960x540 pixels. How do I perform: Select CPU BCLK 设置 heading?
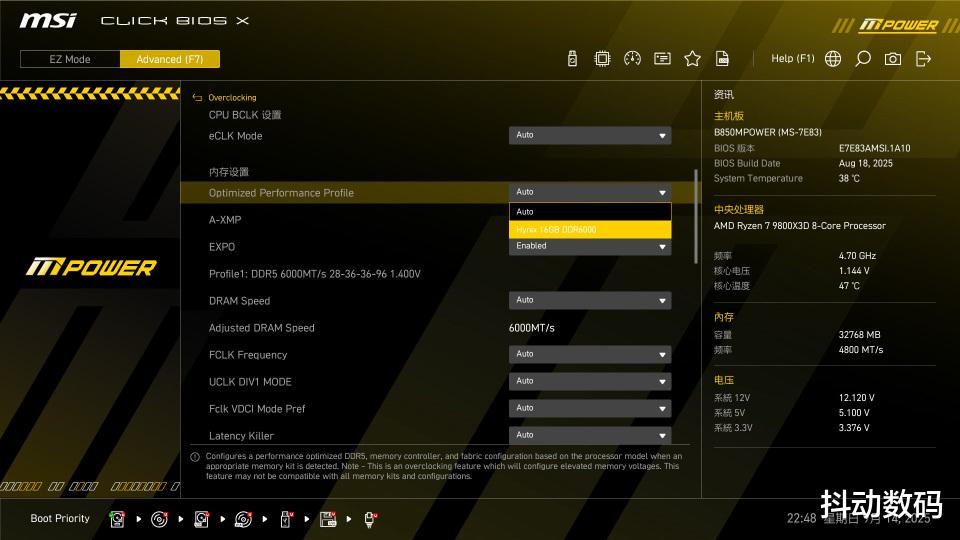tap(245, 115)
